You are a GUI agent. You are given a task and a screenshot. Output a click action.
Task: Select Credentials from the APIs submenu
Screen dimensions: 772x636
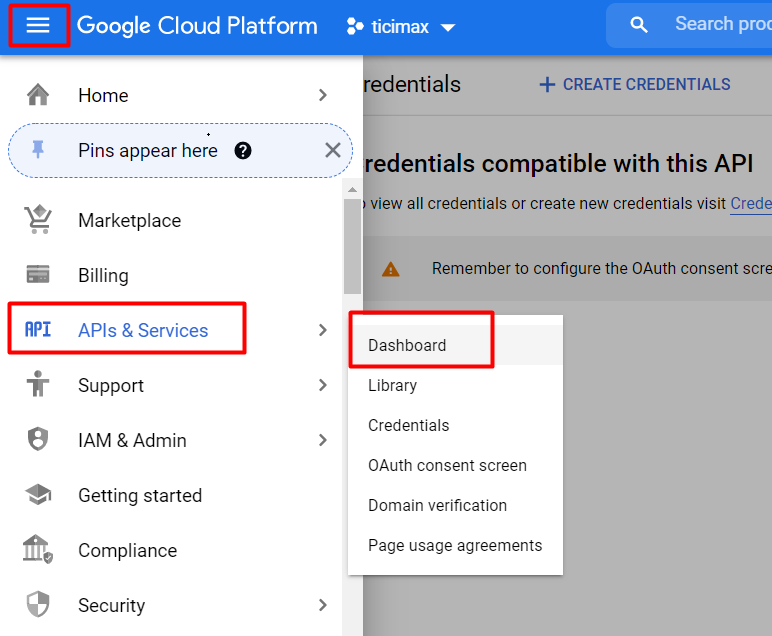point(455,425)
